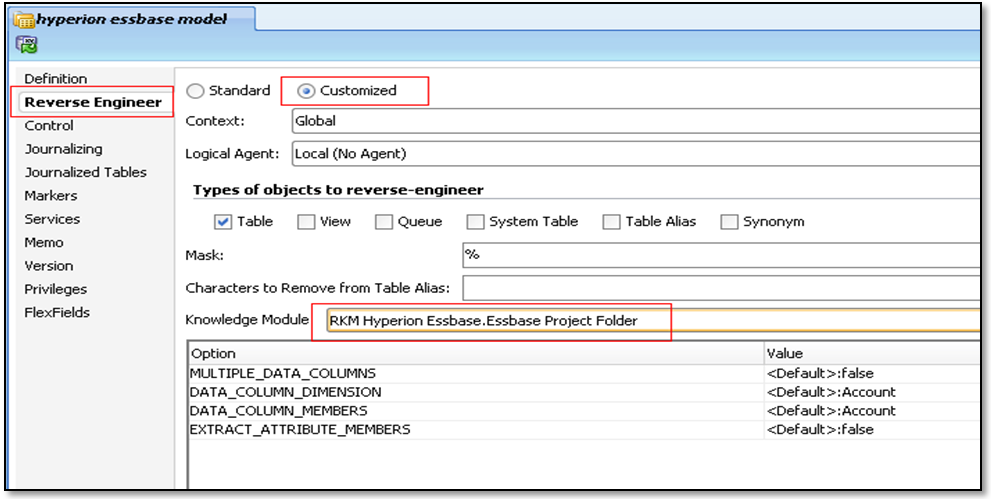Image resolution: width=991 pixels, height=499 pixels.
Task: Select the MULTIPLE_DATA_COLUMNS option row
Action: (586, 373)
